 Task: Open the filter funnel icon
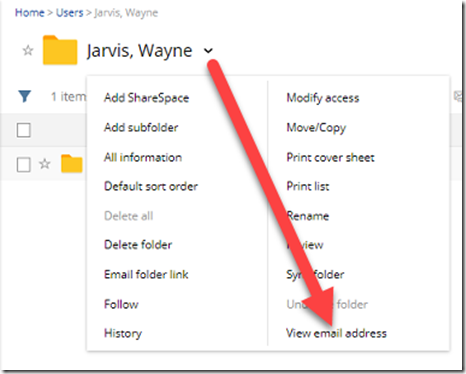(25, 97)
